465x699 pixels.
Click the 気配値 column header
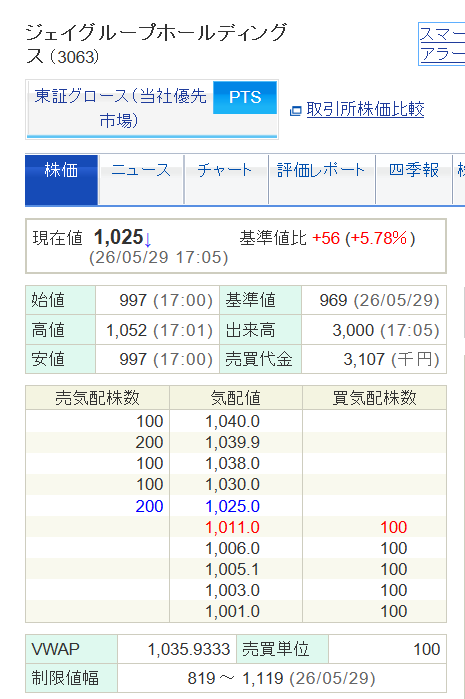236,398
